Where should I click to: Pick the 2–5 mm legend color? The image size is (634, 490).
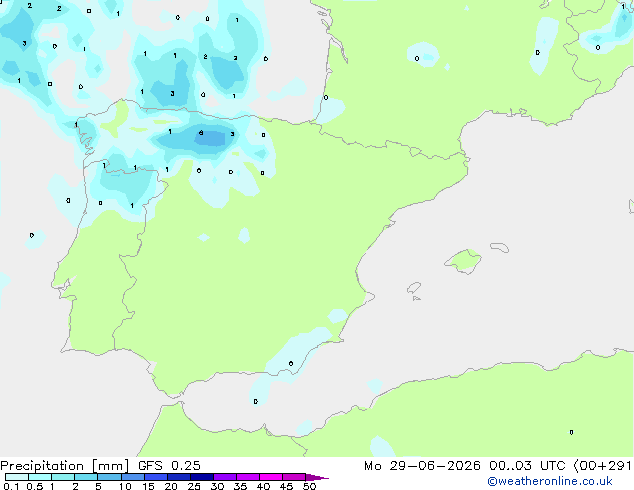tap(86, 477)
